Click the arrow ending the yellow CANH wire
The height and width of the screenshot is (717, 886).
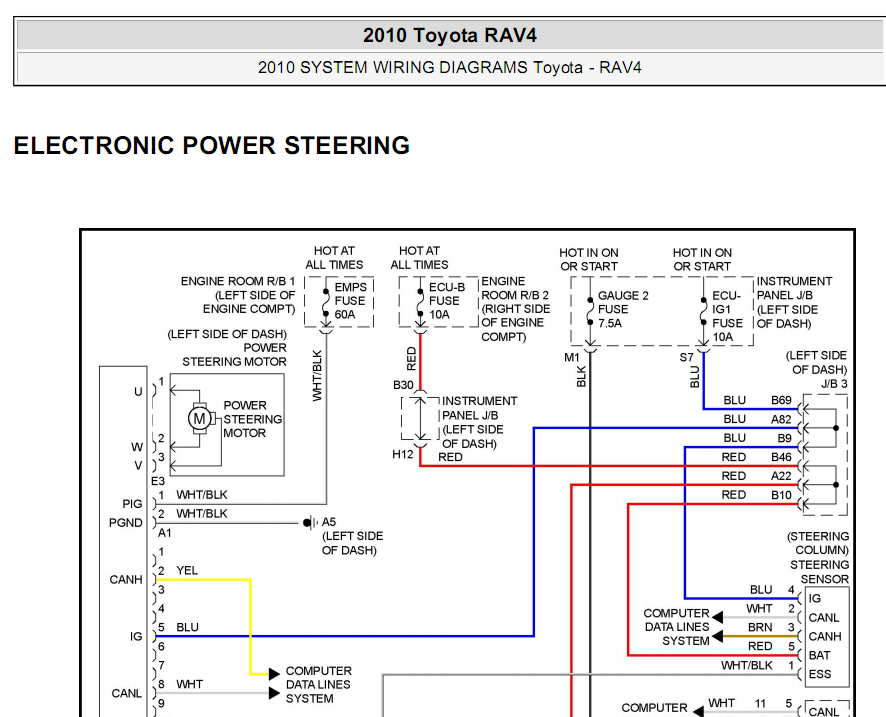274,674
